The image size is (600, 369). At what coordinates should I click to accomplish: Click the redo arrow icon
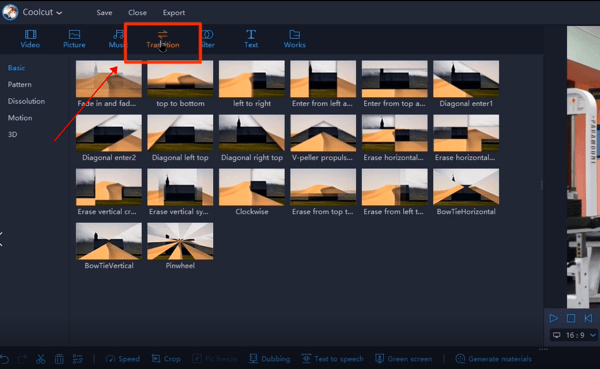pos(22,359)
